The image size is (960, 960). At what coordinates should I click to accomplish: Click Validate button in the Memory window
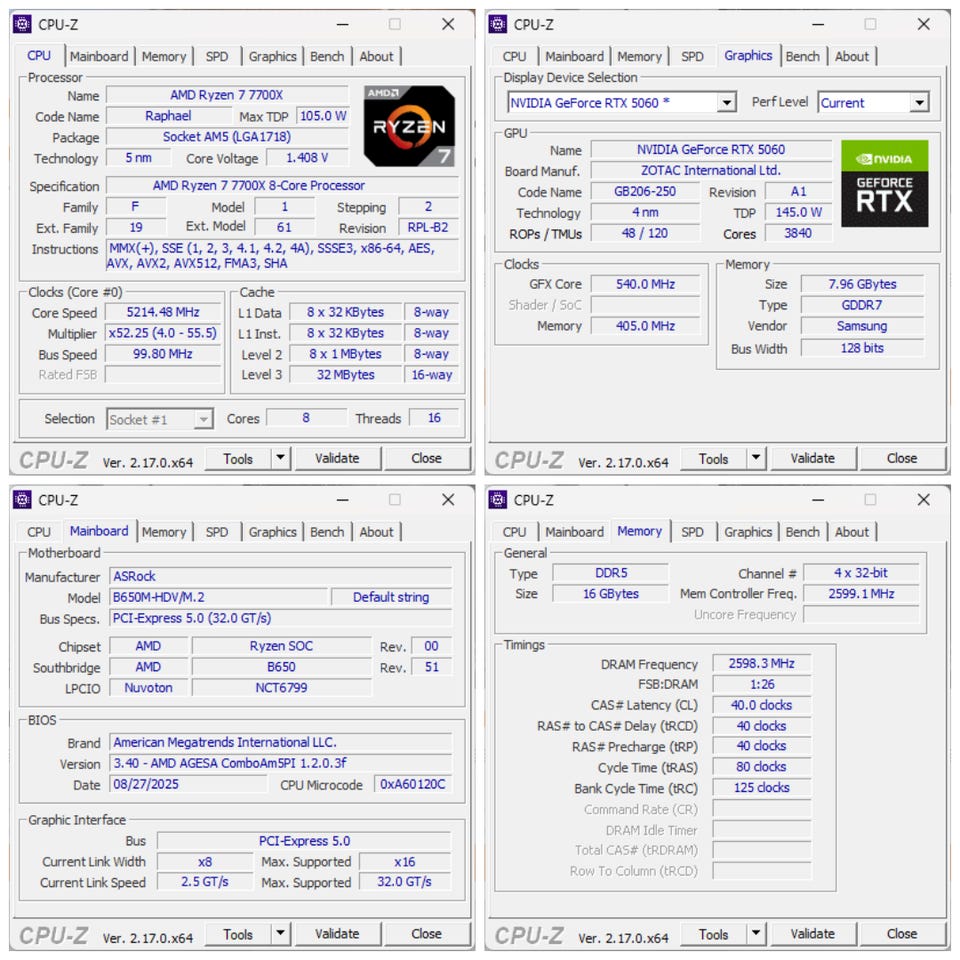pyautogui.click(x=812, y=934)
